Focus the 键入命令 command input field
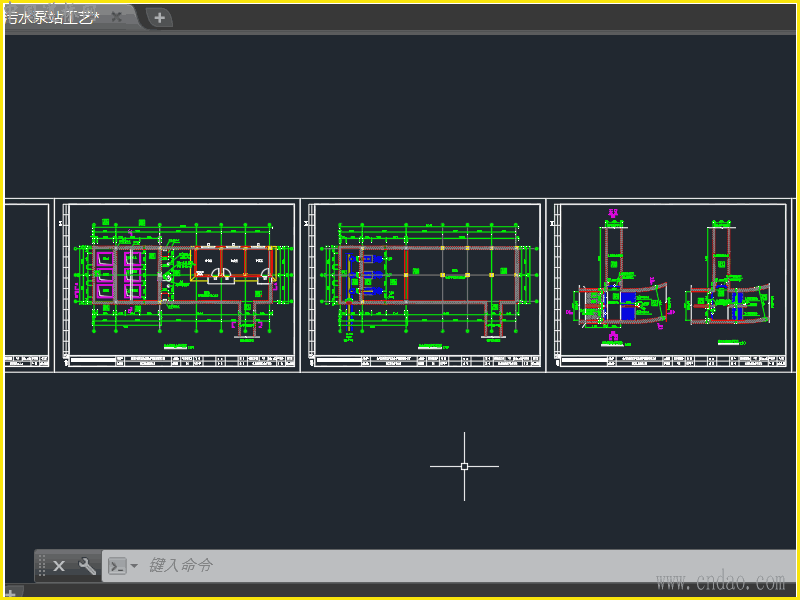 click(x=449, y=565)
